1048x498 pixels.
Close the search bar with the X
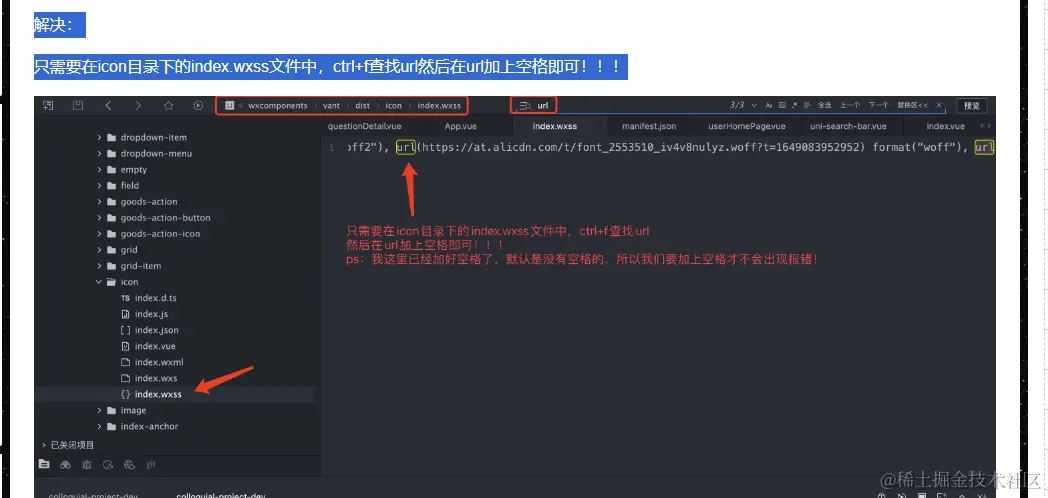(x=939, y=106)
